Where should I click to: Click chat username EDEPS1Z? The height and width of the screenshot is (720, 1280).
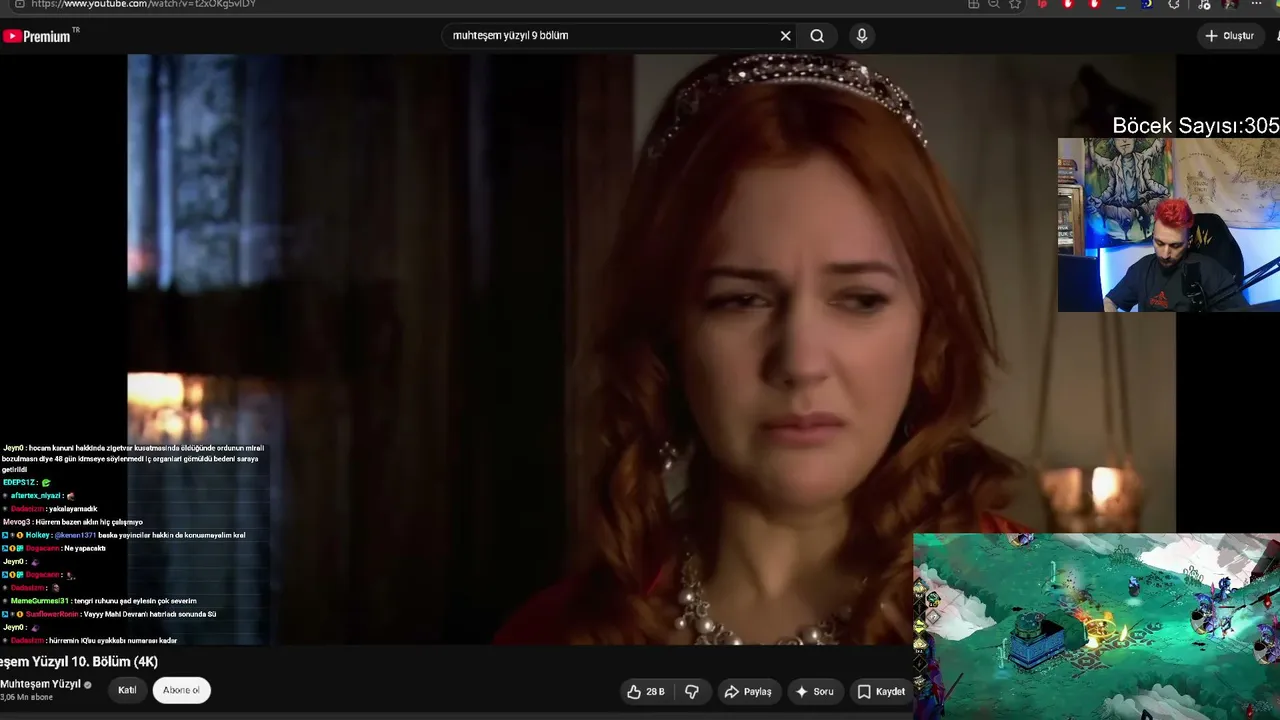pyautogui.click(x=19, y=483)
